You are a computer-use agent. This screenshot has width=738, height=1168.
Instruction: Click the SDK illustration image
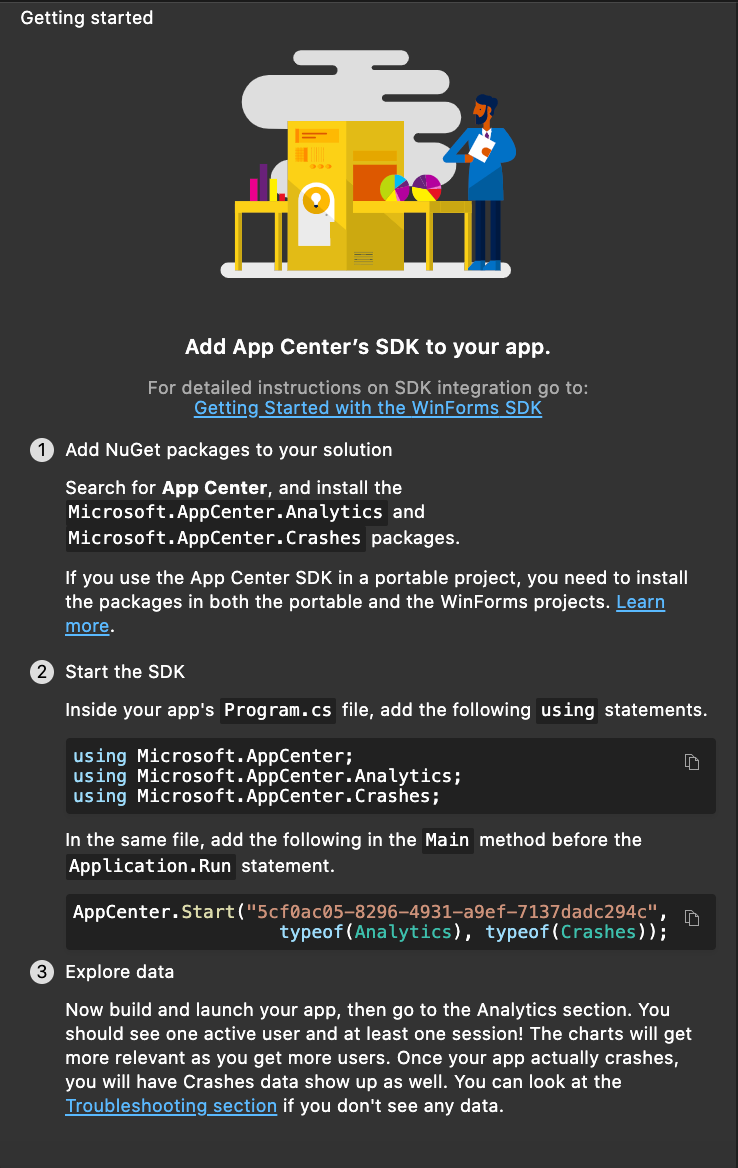tap(368, 164)
